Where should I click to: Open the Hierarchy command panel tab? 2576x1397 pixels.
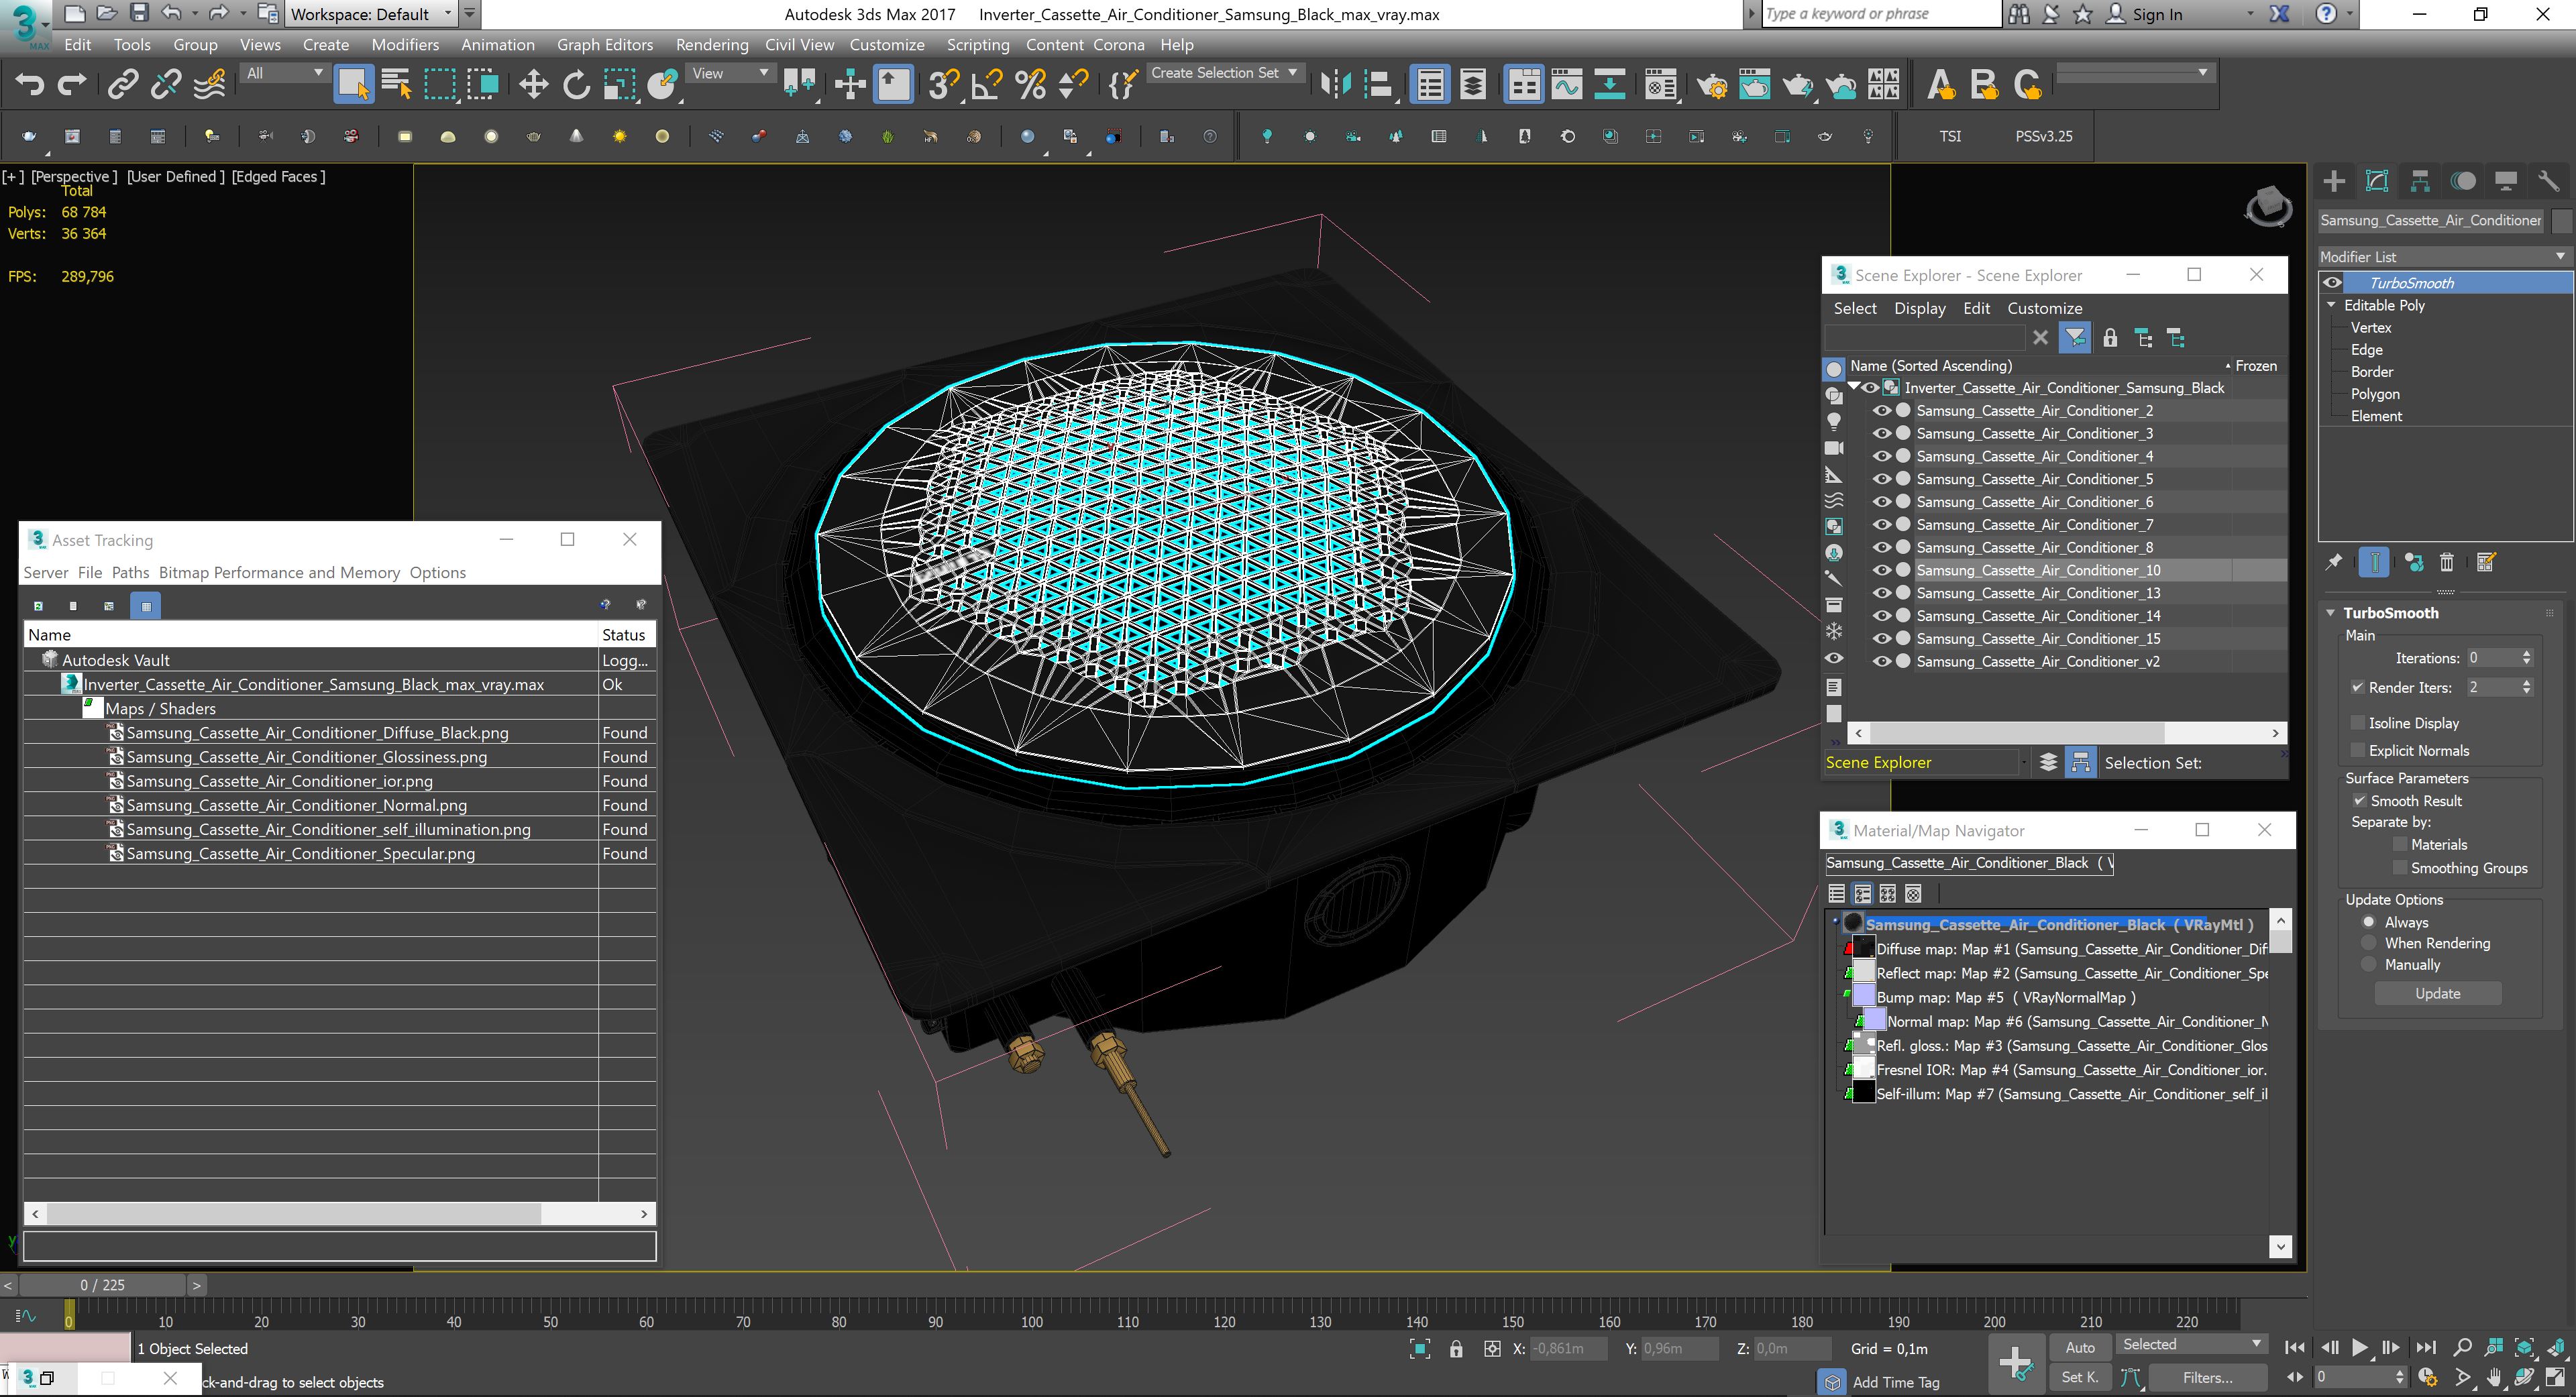pyautogui.click(x=2420, y=181)
